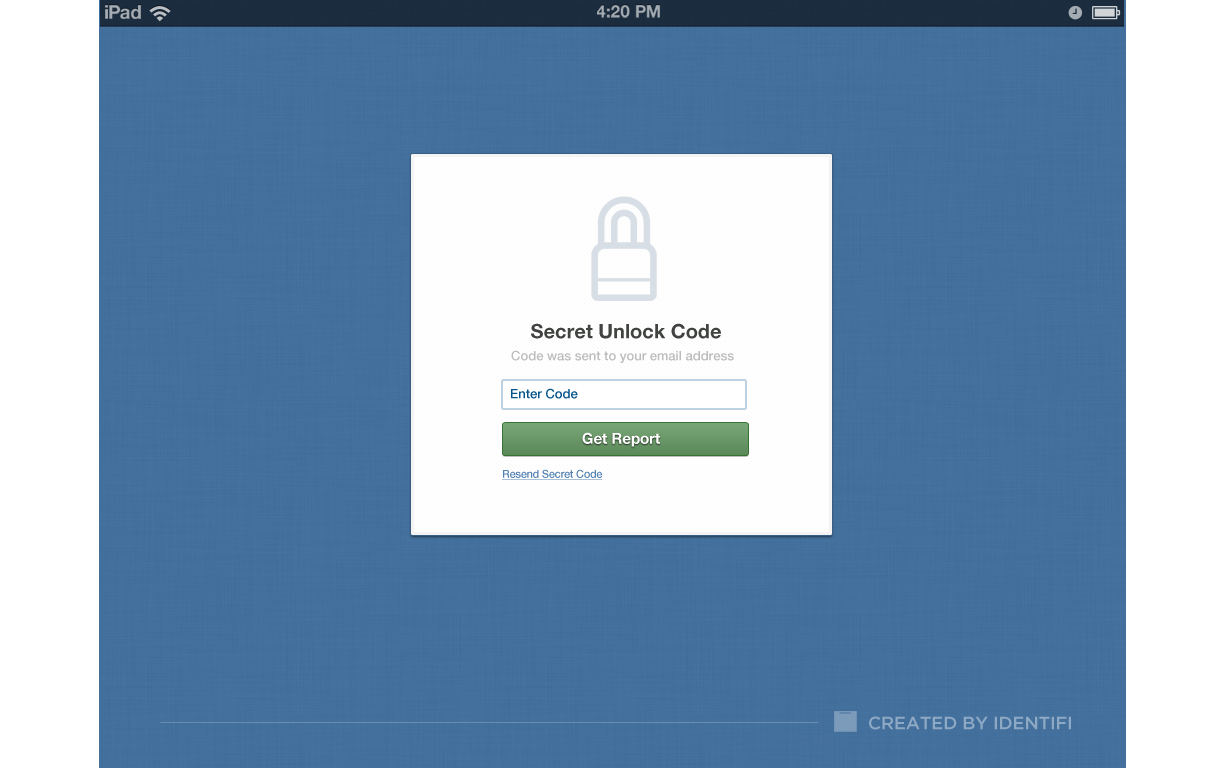Tap the clock alarm status icon
Screen dimensions: 1224x768
pyautogui.click(x=1075, y=13)
